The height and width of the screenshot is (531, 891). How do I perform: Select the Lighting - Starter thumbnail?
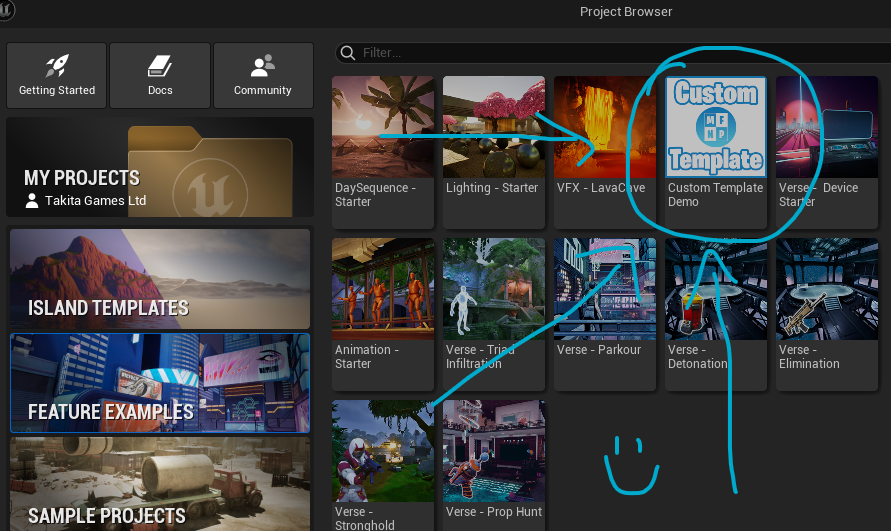[494, 127]
